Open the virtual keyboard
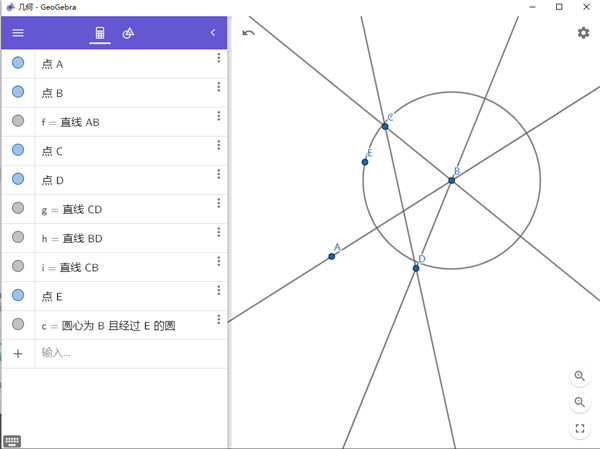This screenshot has height=449, width=600. click(x=12, y=441)
